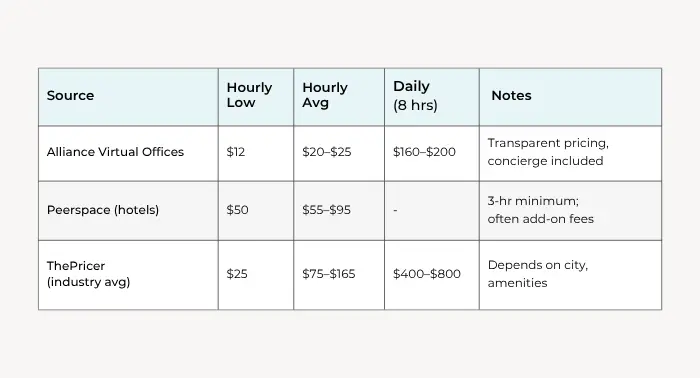Select the $50 hourly low cell
This screenshot has width=700, height=378.
tap(256, 211)
